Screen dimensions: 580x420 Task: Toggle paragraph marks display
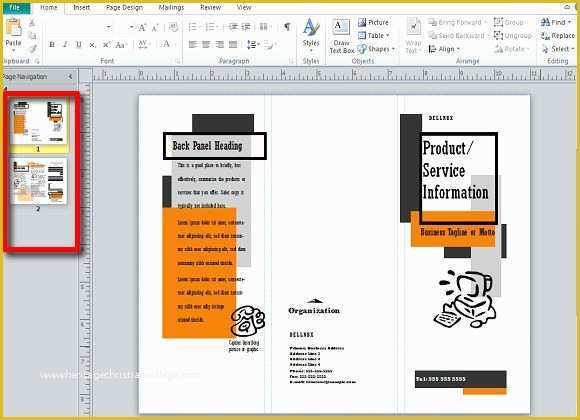point(287,27)
